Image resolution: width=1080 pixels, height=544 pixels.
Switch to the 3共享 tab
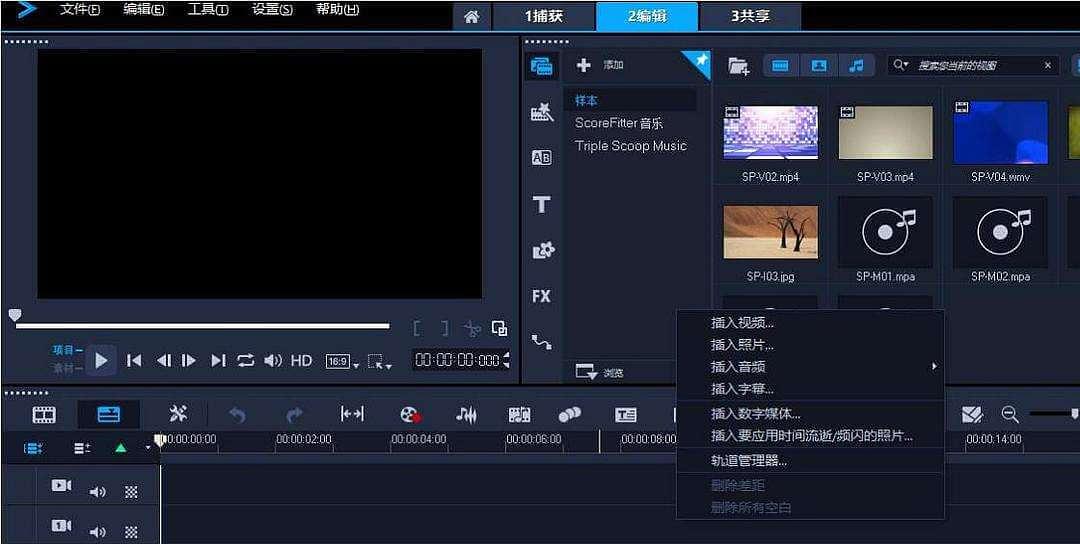(x=749, y=16)
